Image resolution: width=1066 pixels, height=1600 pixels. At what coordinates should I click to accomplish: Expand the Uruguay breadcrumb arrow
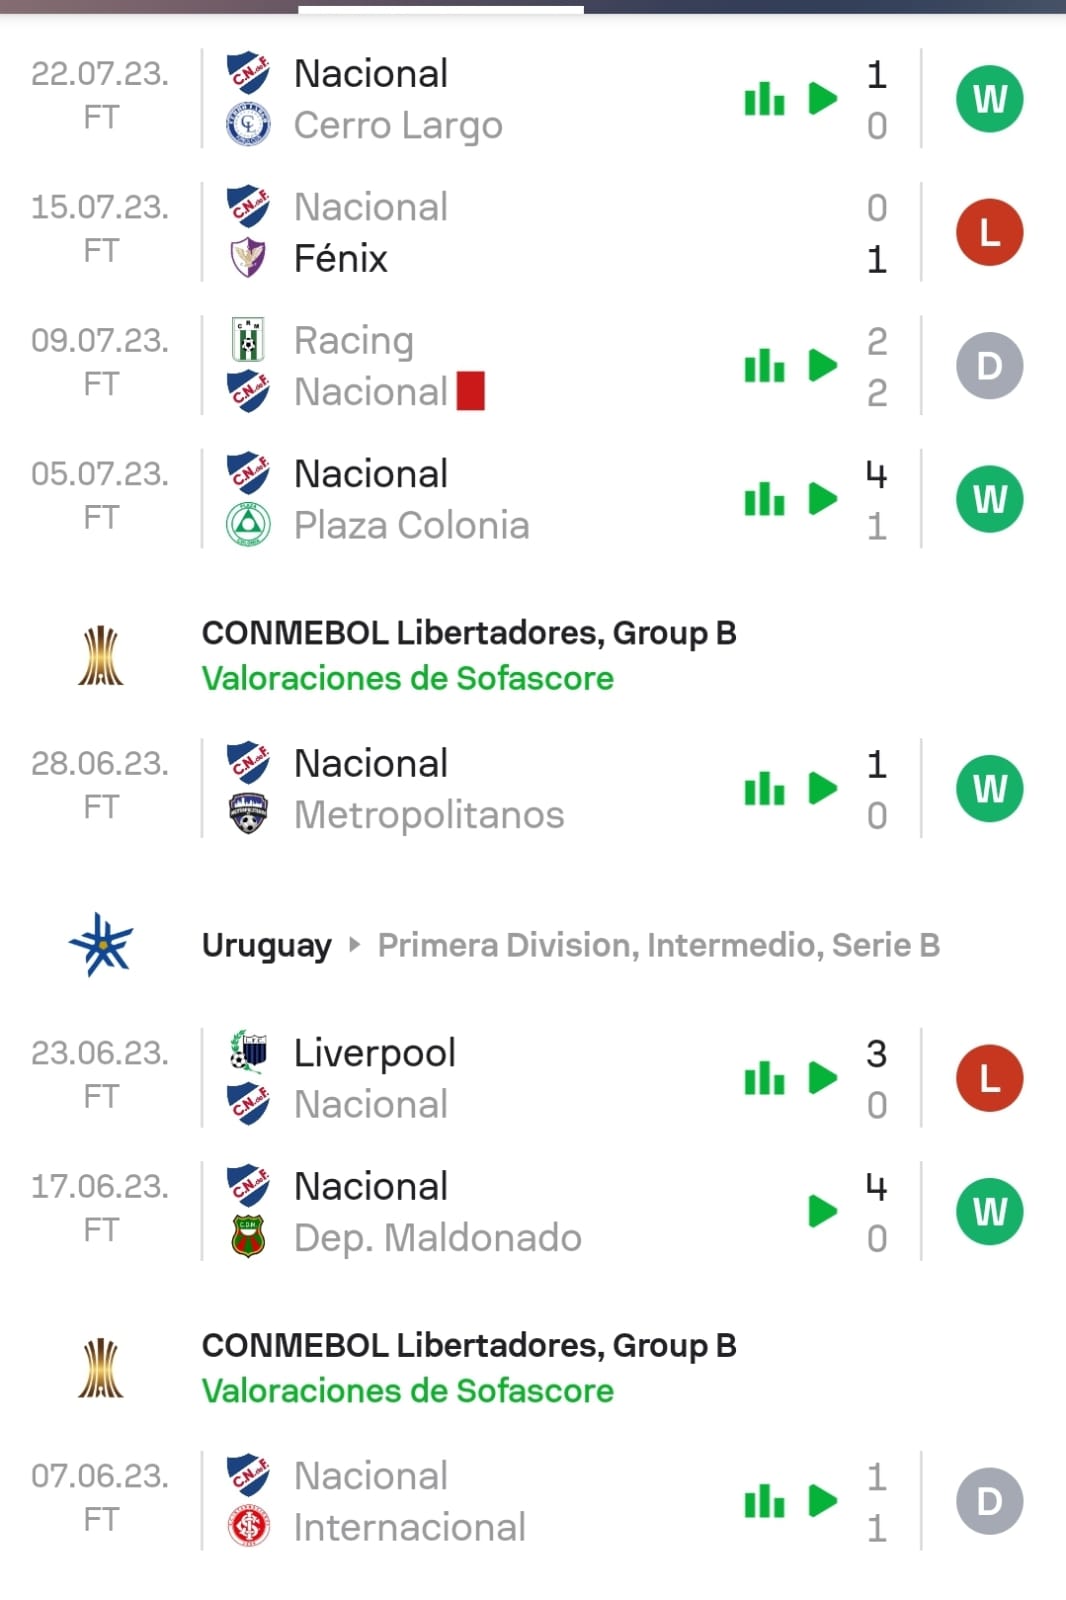point(354,944)
